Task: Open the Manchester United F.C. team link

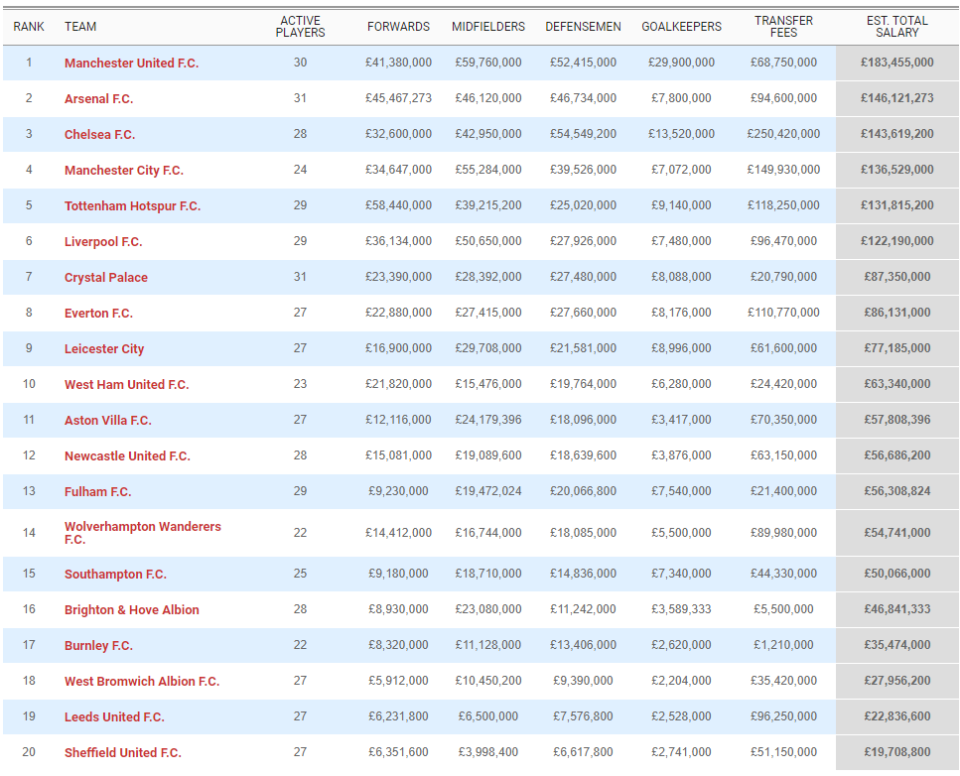Action: click(131, 63)
